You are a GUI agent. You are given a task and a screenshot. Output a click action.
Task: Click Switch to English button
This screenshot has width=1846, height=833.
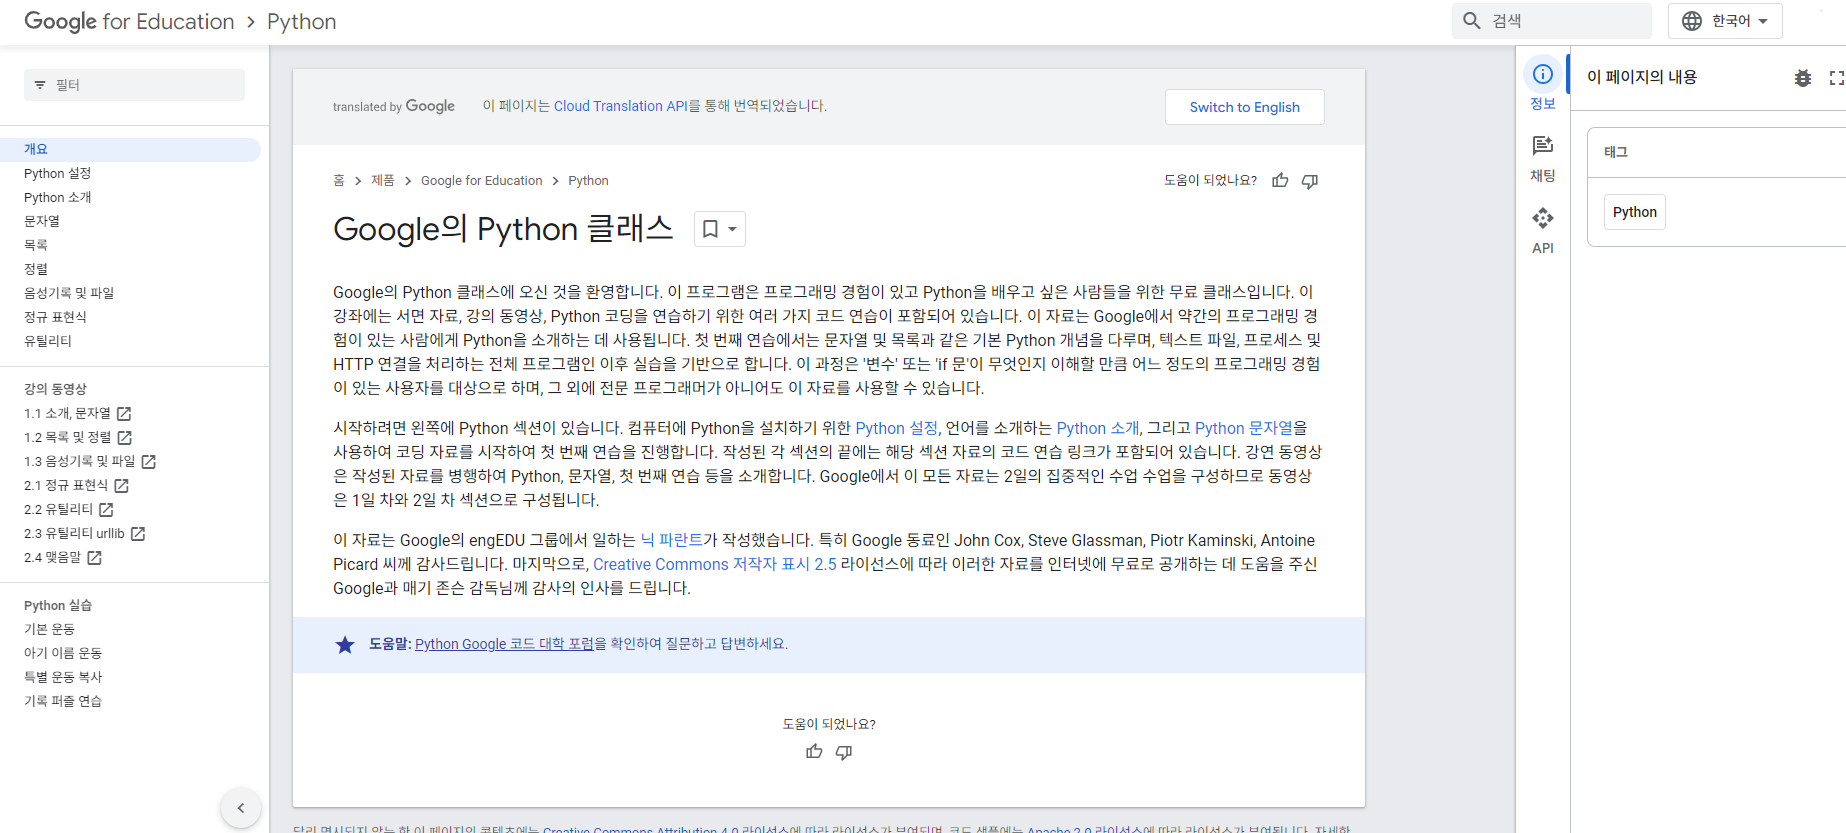1245,107
